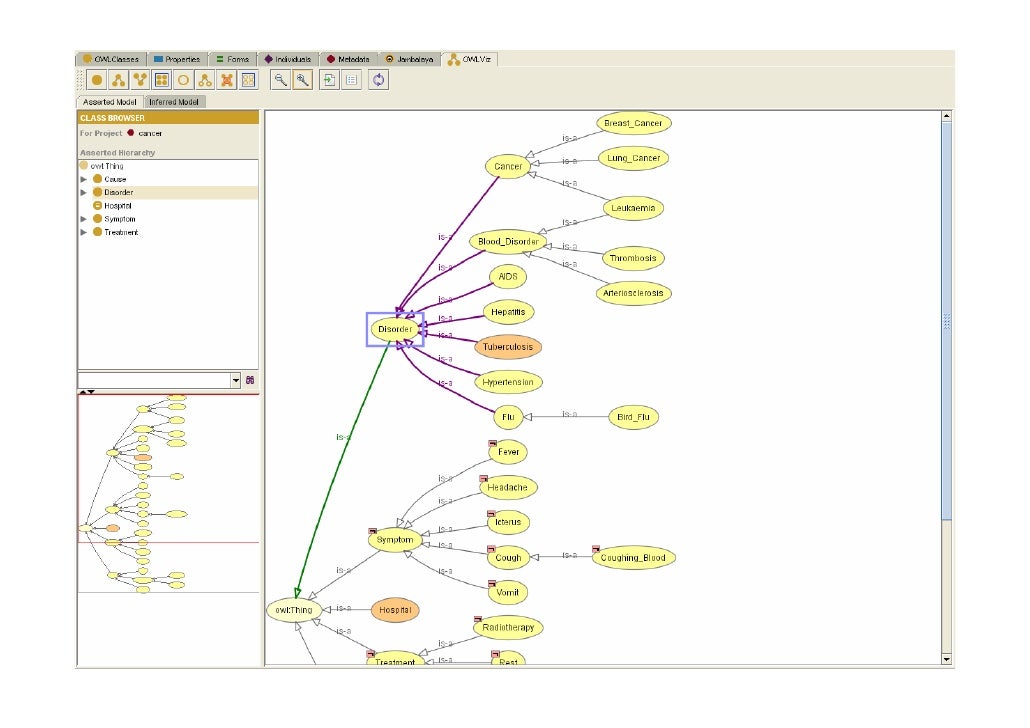Switch to the Inferred Model tab
Screen dimensions: 1030x728
(174, 102)
